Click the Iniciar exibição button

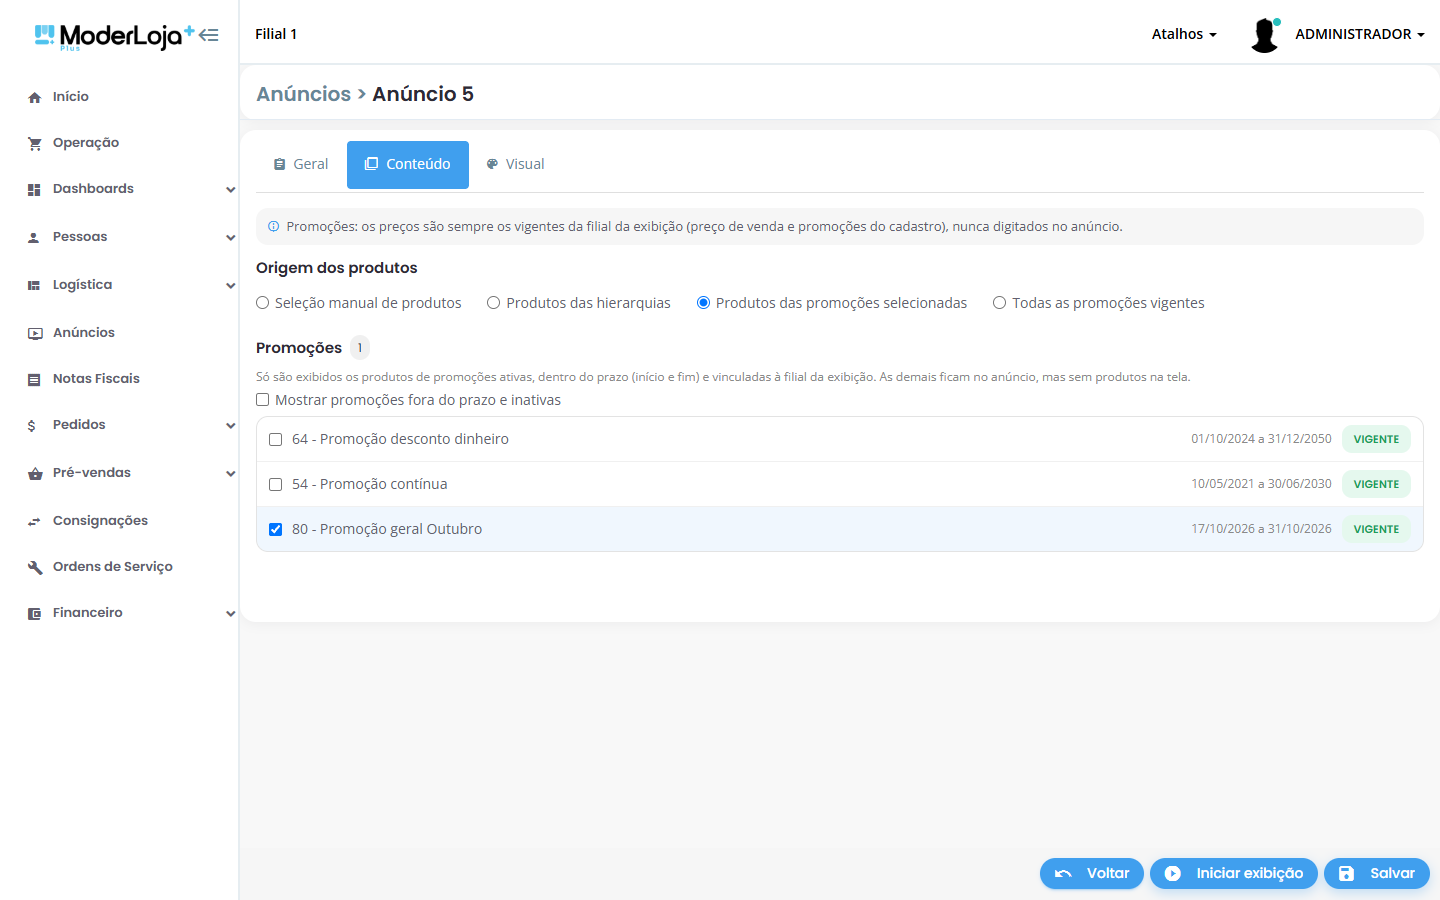point(1234,873)
